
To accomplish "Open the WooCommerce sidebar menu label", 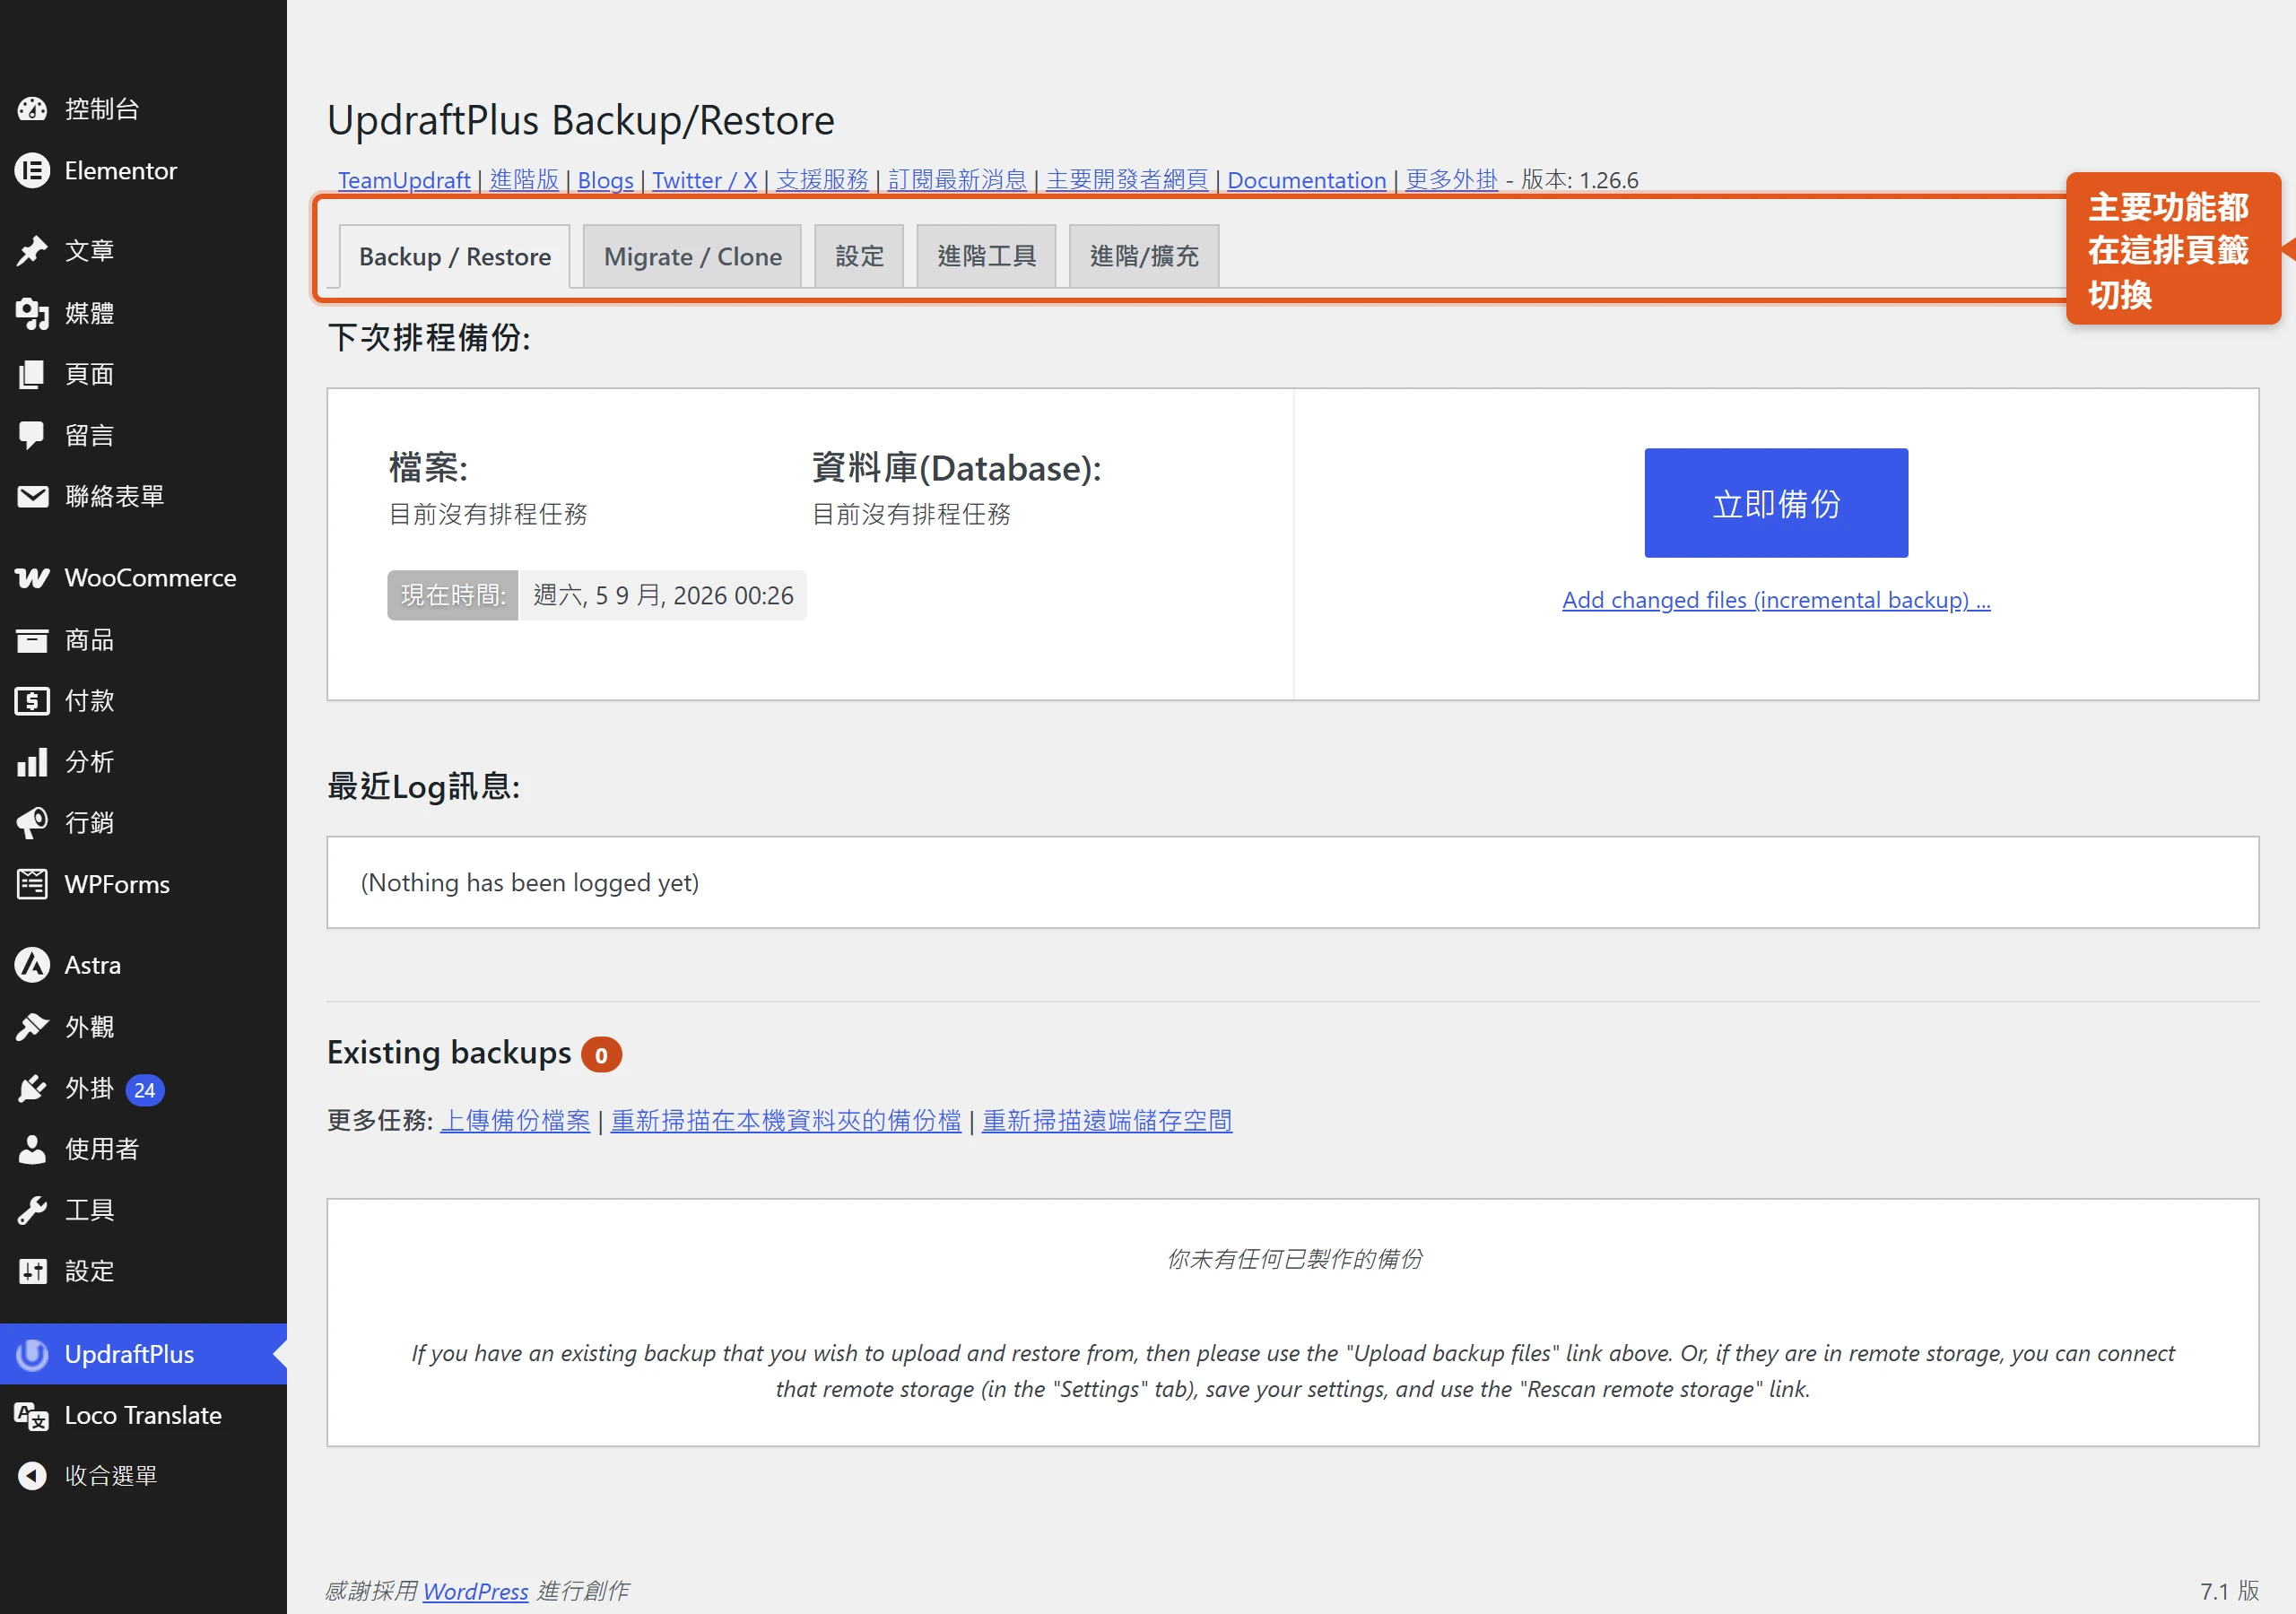I will 150,578.
